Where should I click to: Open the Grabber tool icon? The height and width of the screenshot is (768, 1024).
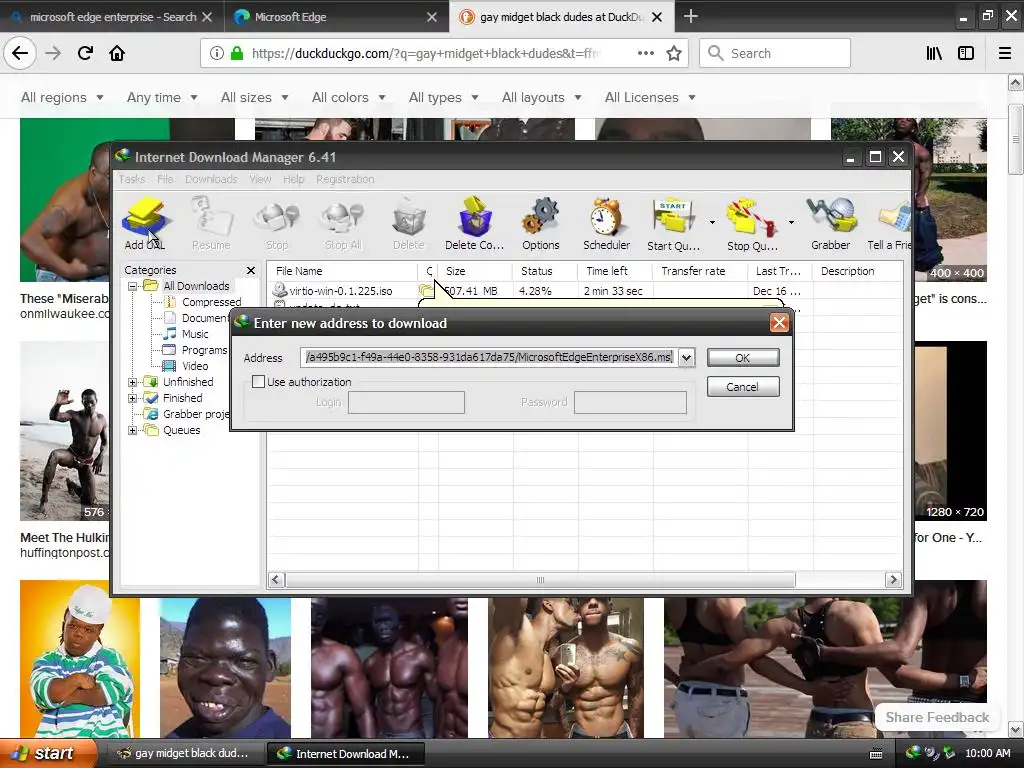click(831, 223)
